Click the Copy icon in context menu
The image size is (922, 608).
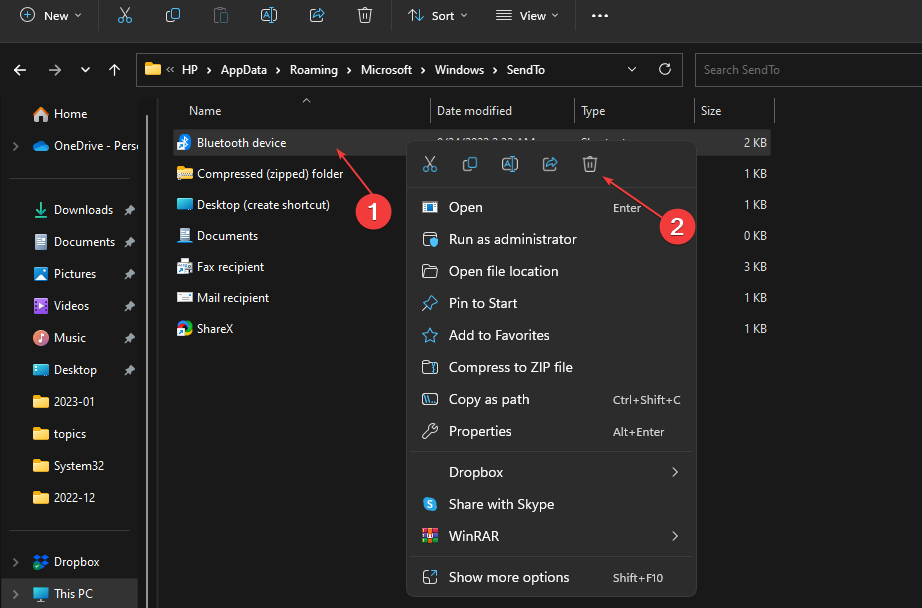click(x=470, y=165)
